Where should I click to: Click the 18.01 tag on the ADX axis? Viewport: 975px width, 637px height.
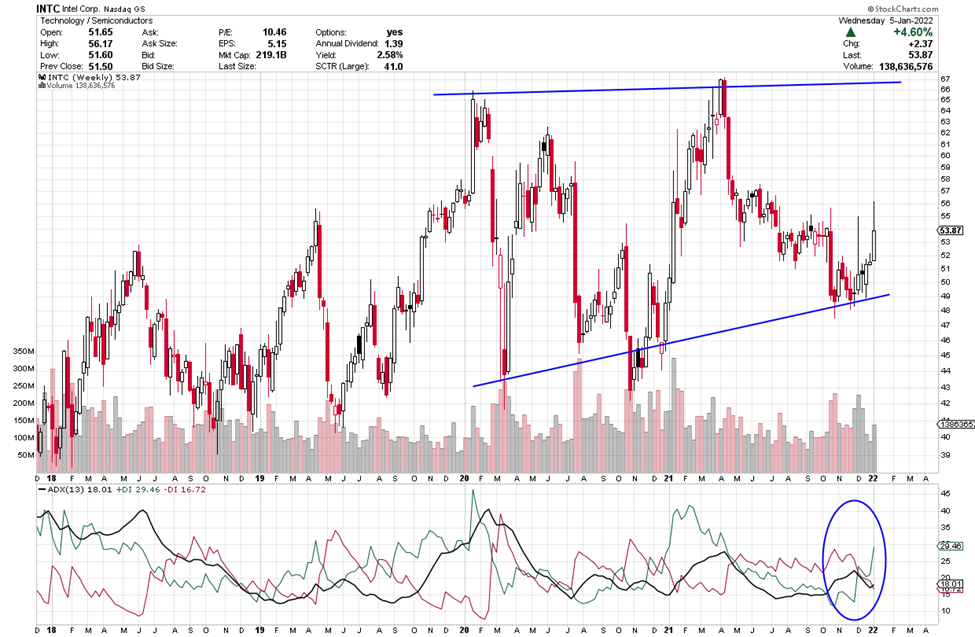(950, 584)
